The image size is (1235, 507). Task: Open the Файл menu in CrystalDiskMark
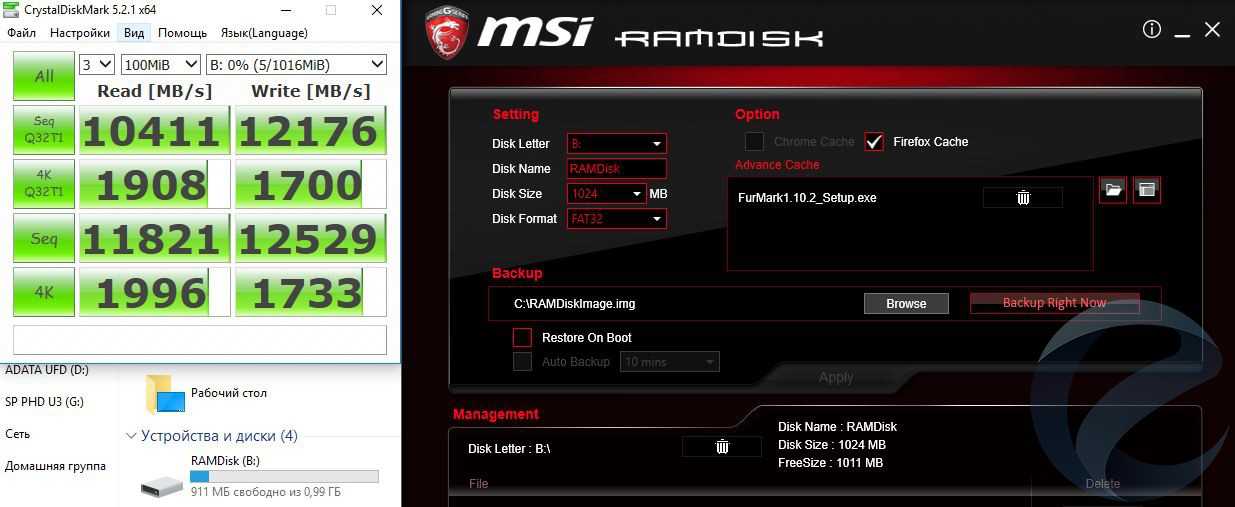pos(21,33)
